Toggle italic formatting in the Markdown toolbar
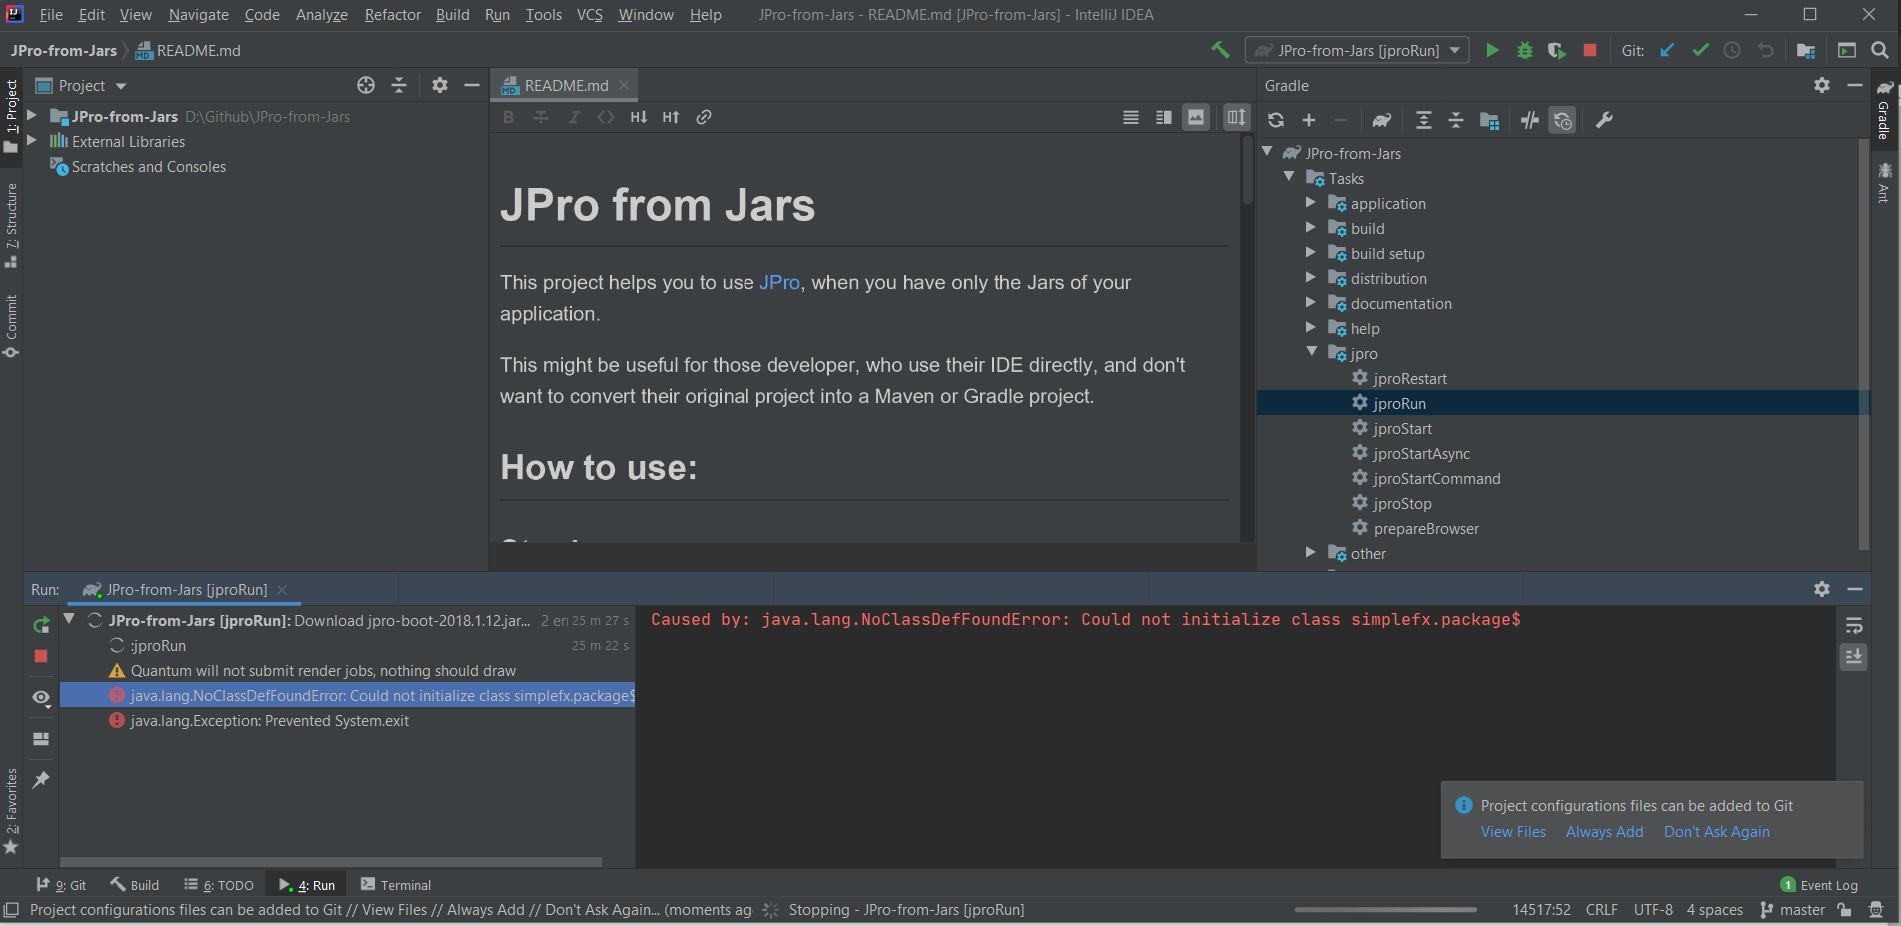This screenshot has height=926, width=1901. pyautogui.click(x=573, y=117)
